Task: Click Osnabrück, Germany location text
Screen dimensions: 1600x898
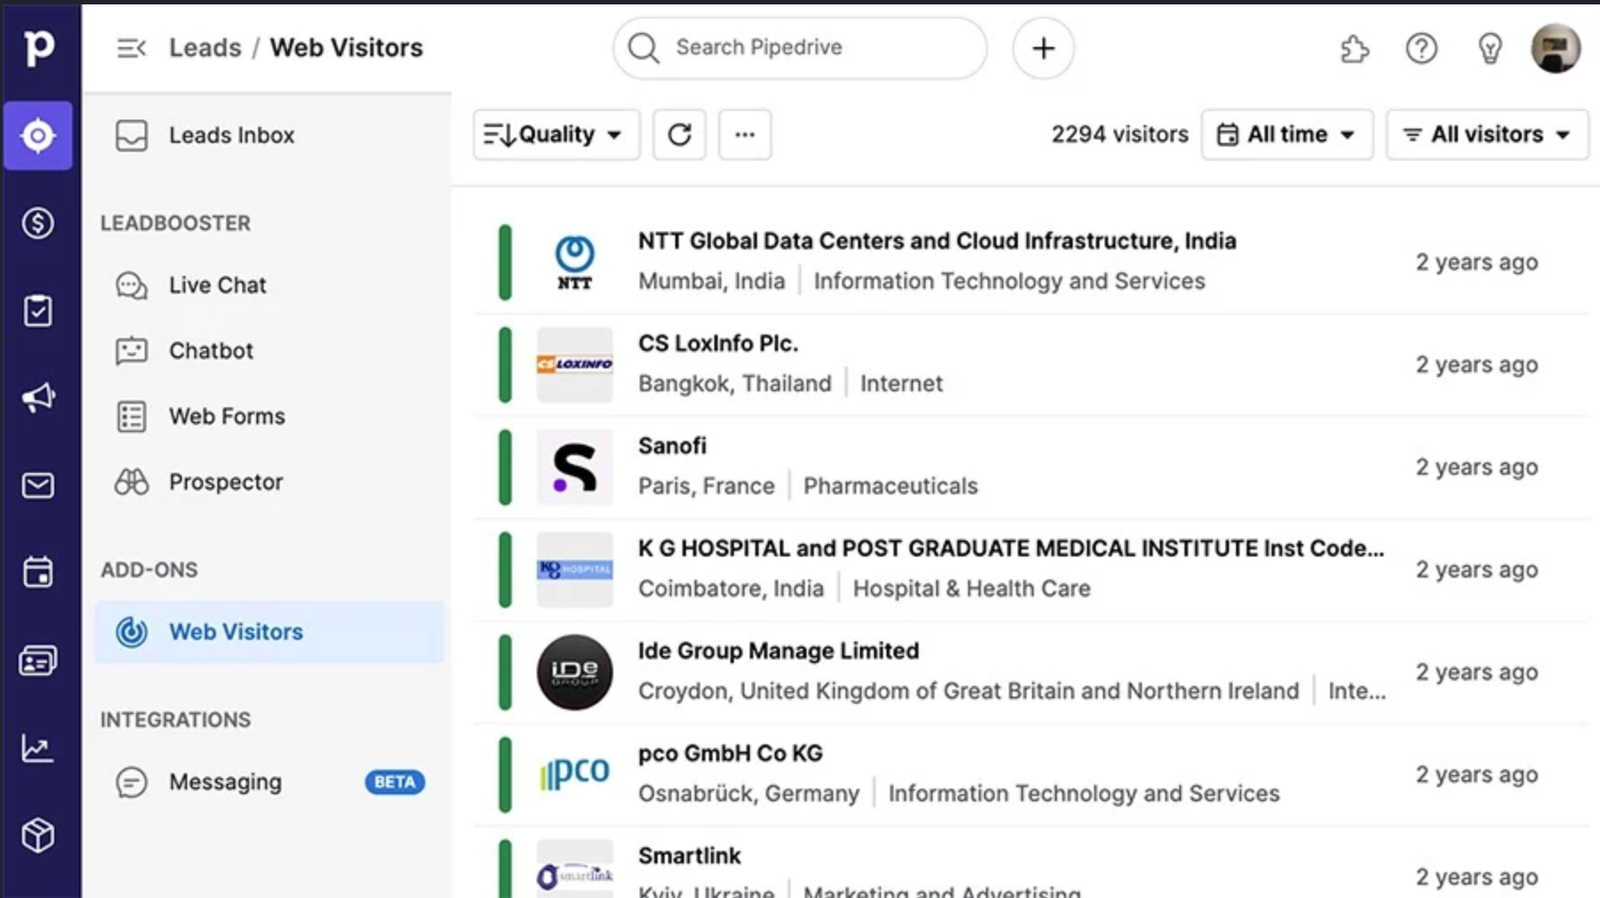Action: point(749,794)
